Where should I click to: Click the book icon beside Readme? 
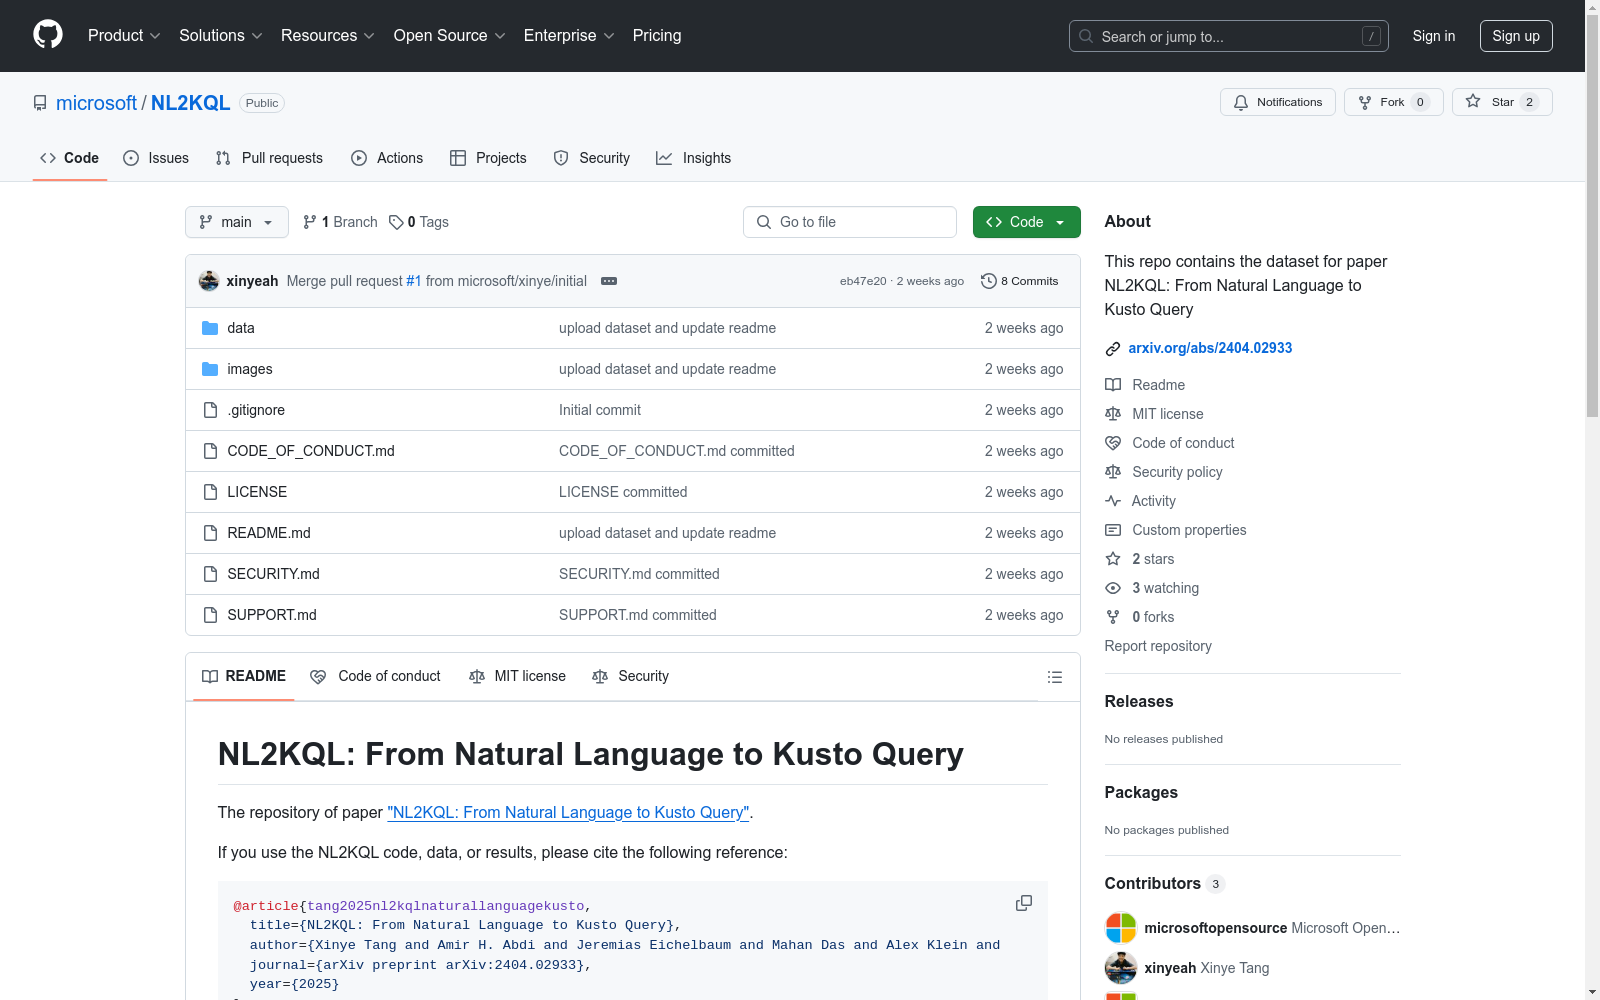(1113, 385)
